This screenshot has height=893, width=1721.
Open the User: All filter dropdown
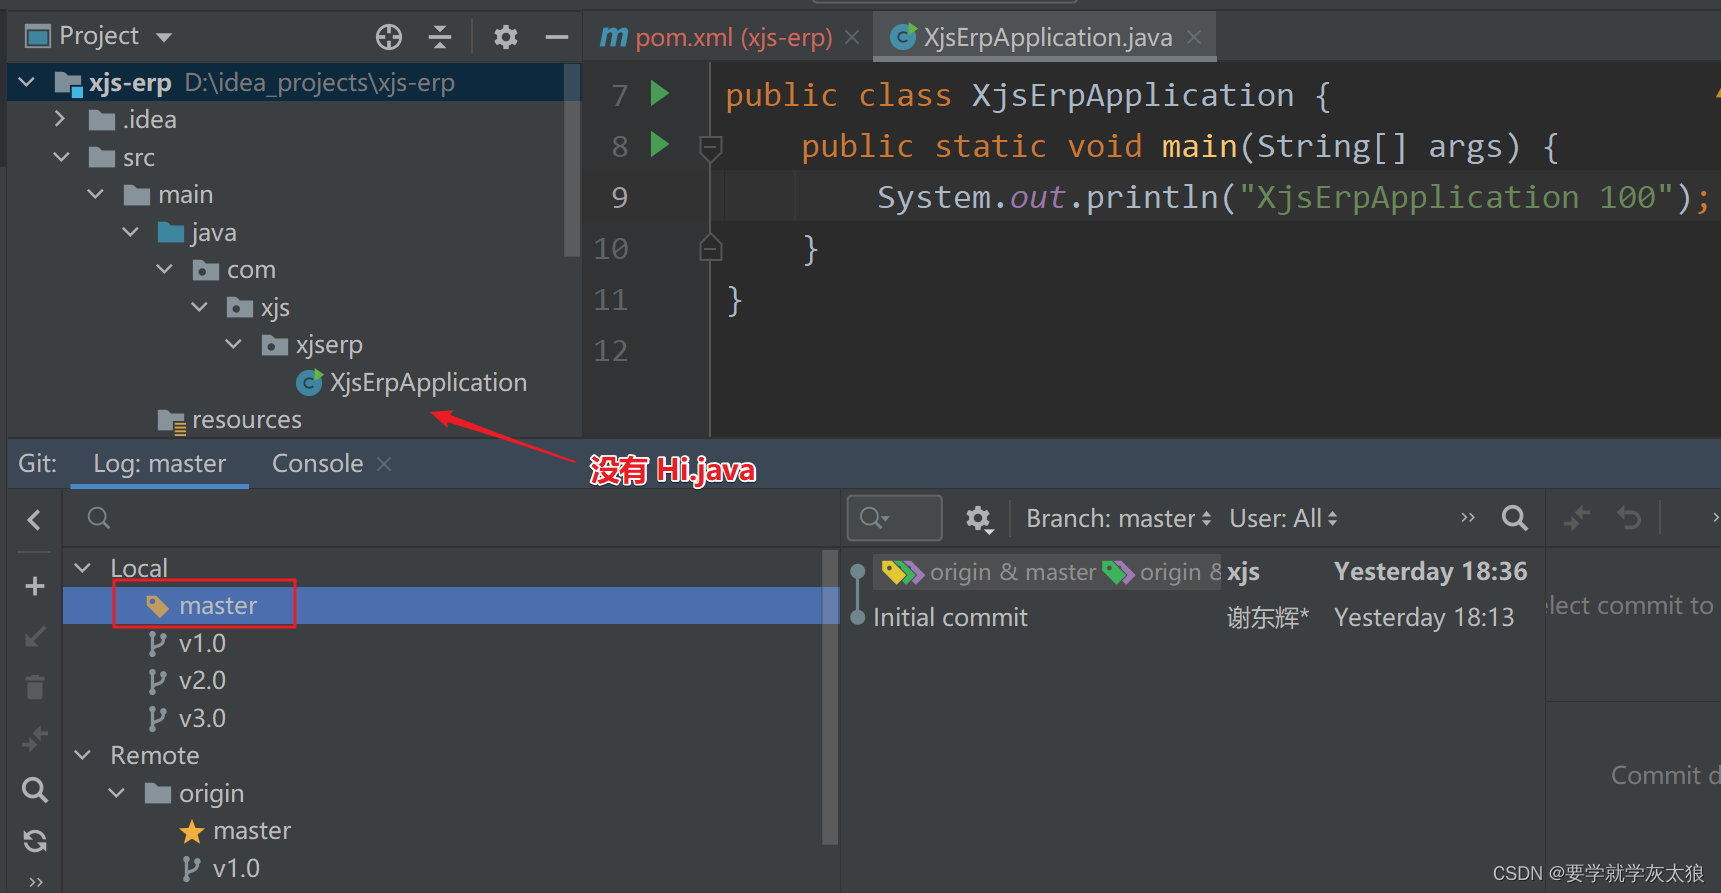coord(1284,519)
